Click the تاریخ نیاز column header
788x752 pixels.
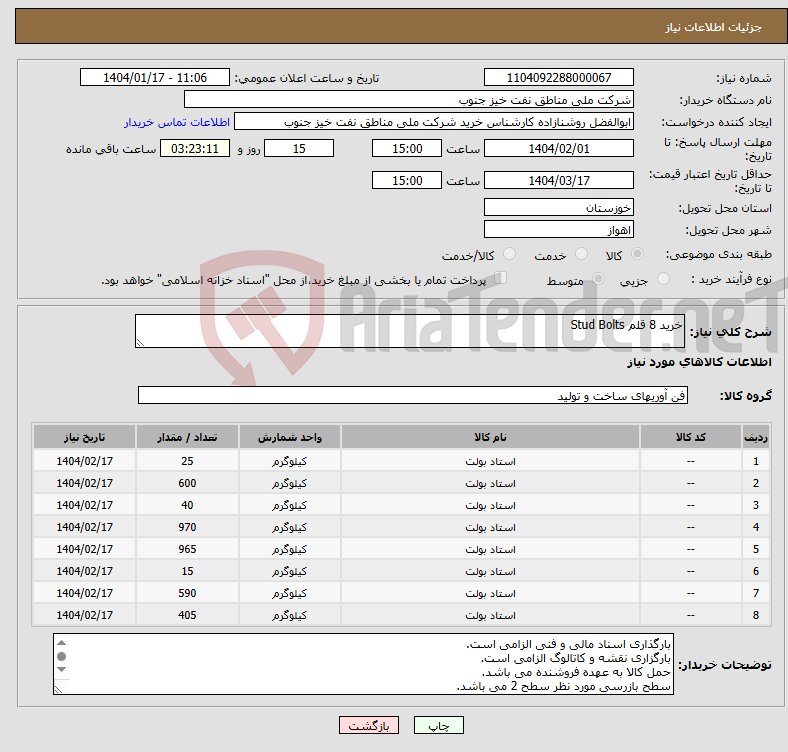tap(85, 438)
